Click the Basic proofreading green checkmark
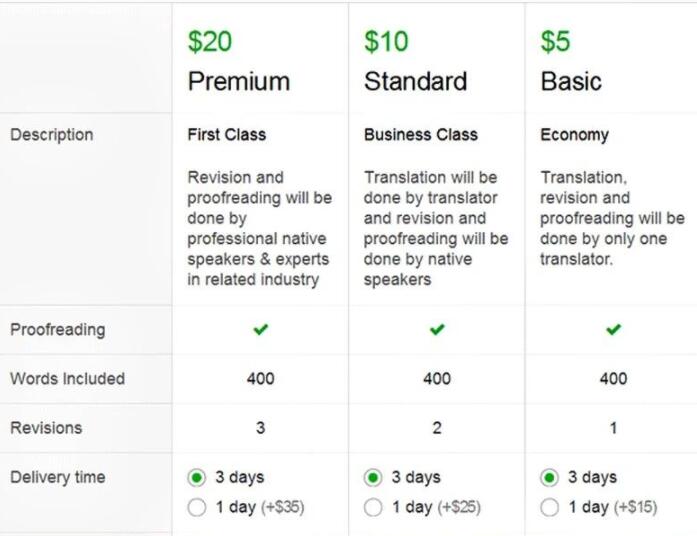 (x=613, y=329)
